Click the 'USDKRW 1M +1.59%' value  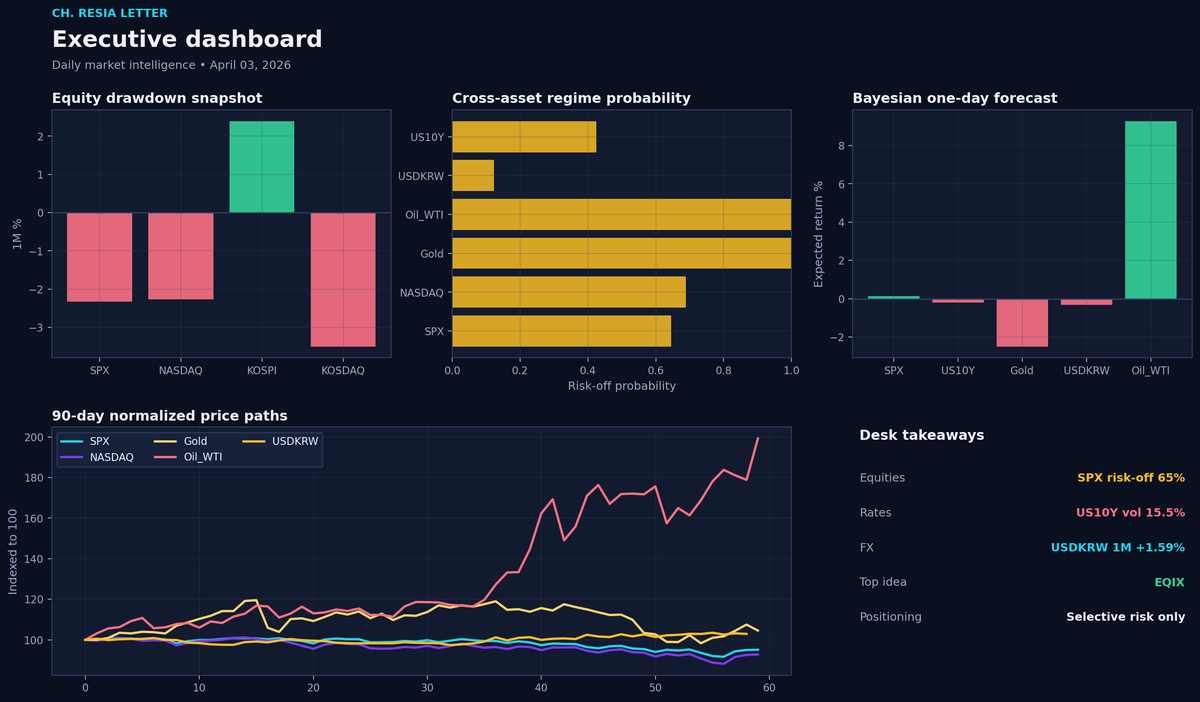pyautogui.click(x=1118, y=548)
